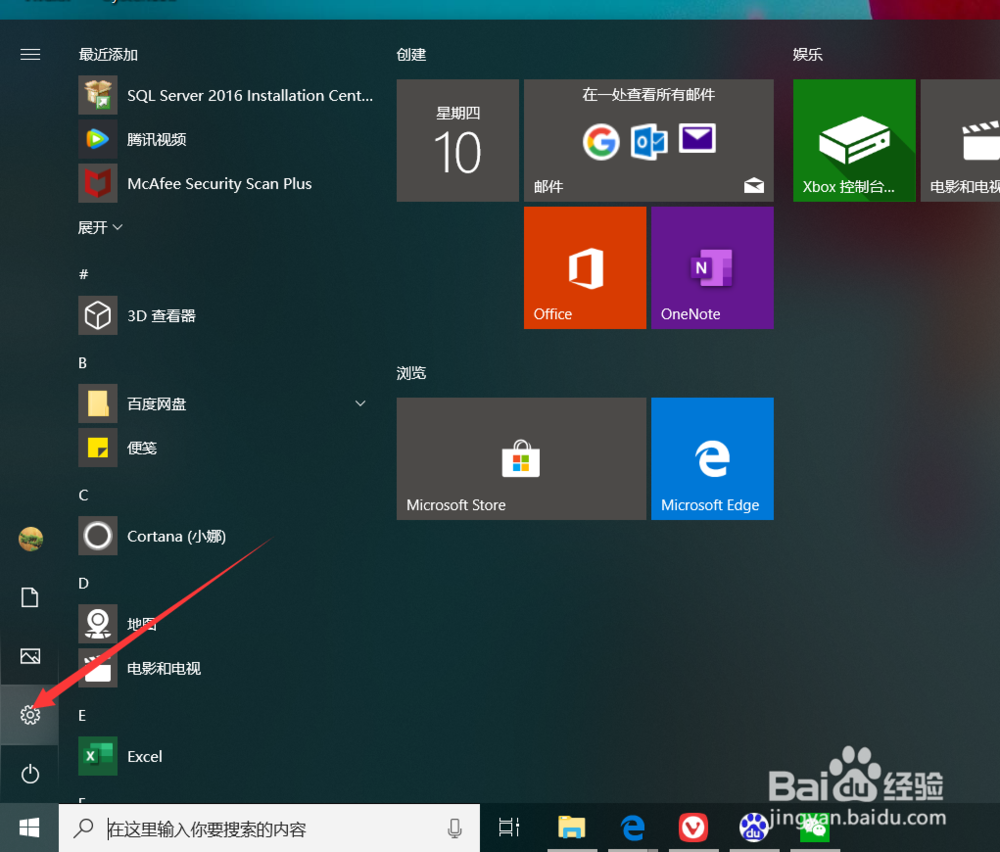Open the Start menu hamburger icon
Screen dimensions: 1000x852
[30, 55]
